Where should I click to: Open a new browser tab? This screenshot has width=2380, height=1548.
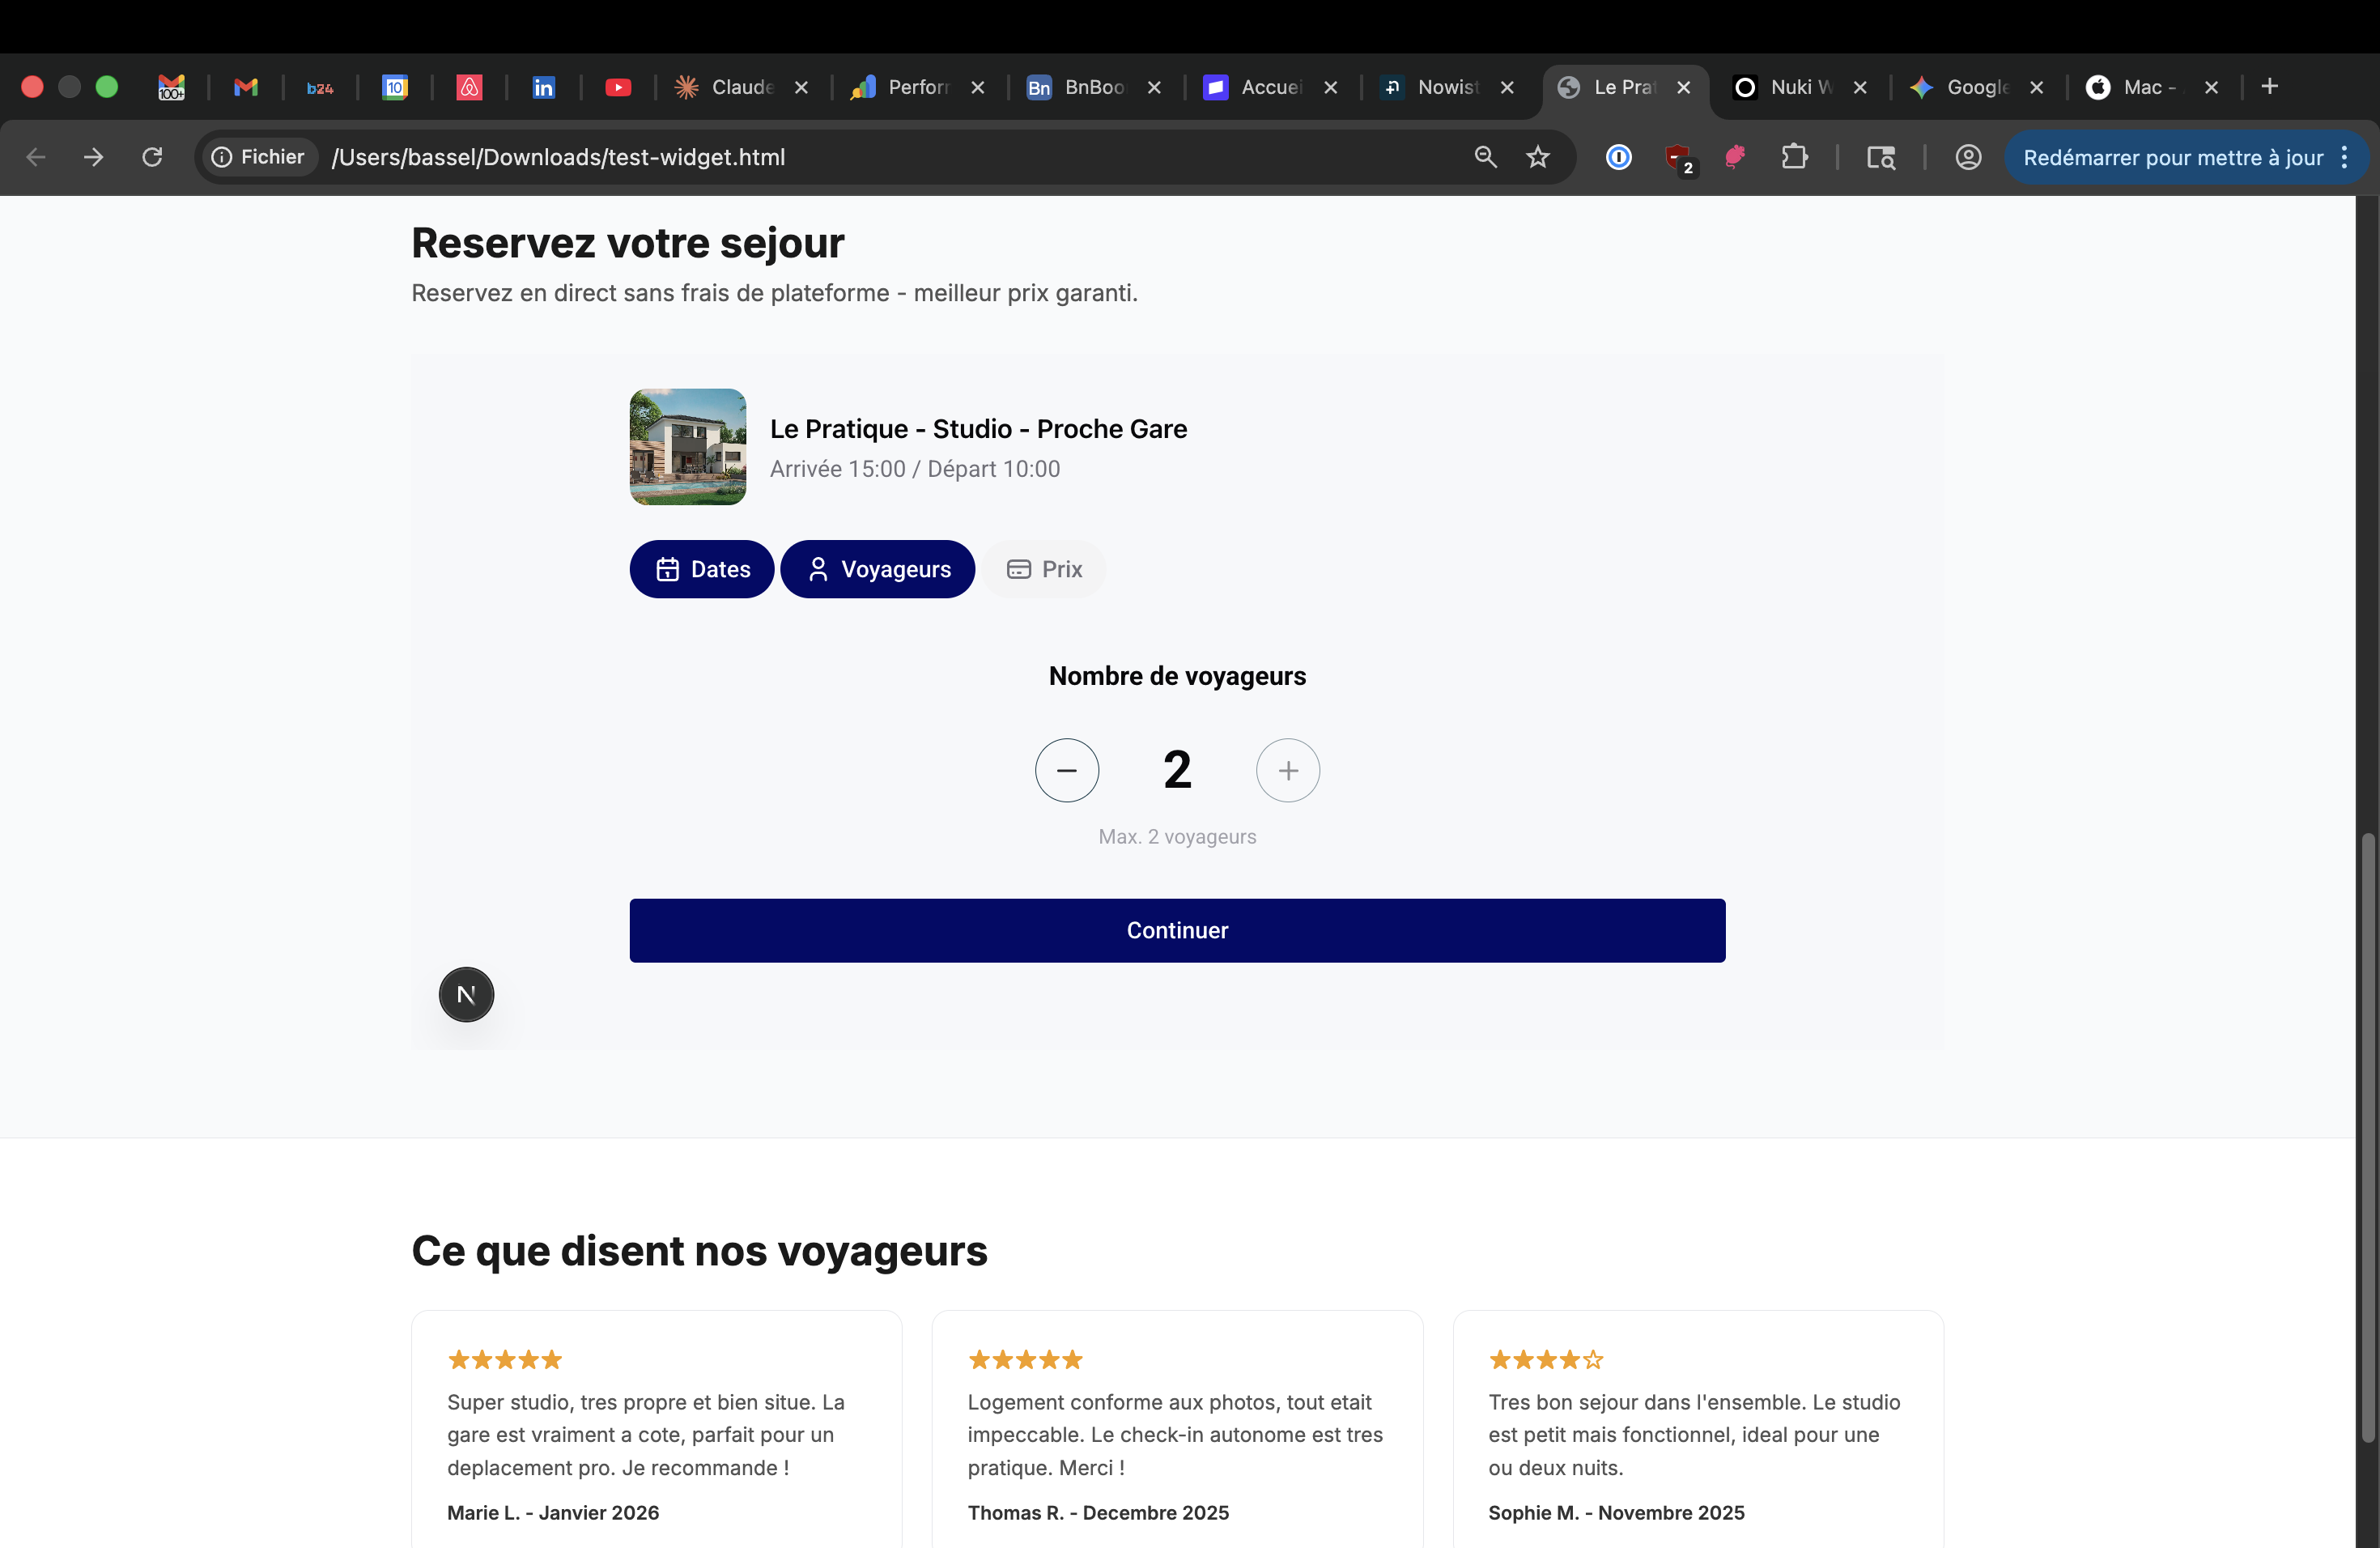click(2270, 87)
